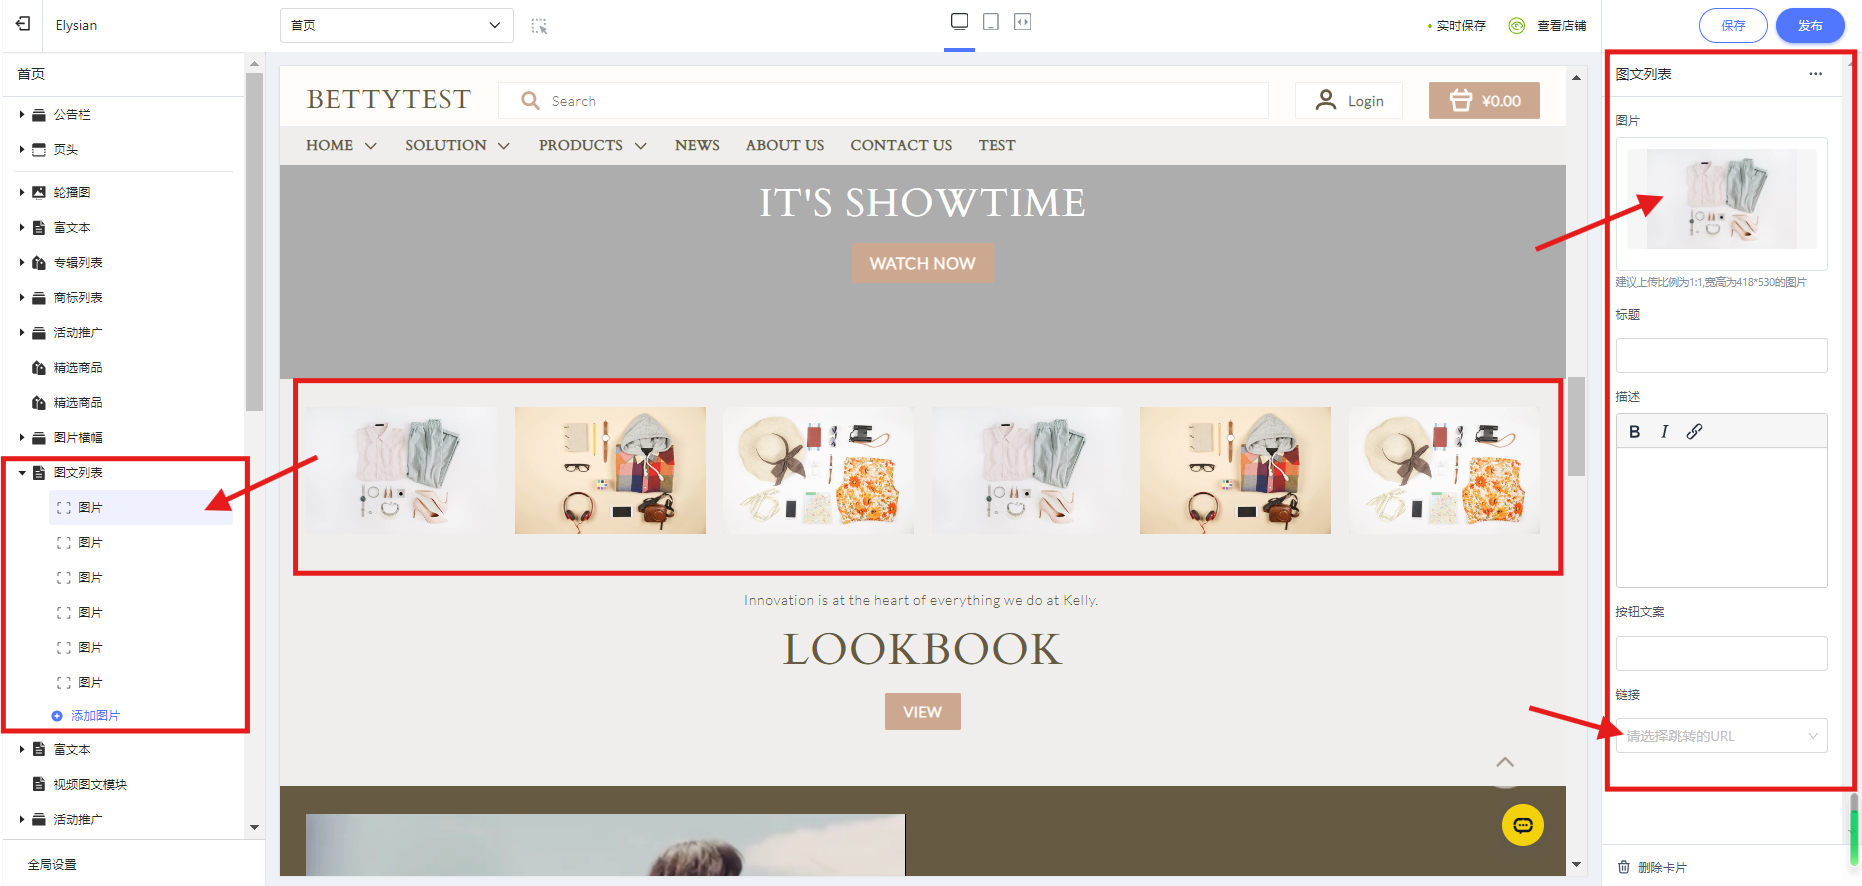
Task: Click the 发布 publish button
Action: coord(1809,26)
